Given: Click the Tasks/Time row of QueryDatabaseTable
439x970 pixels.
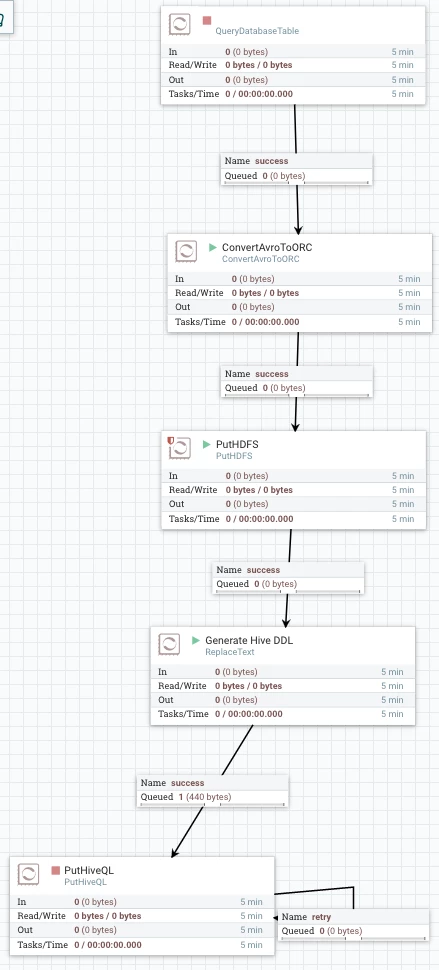Looking at the screenshot, I should (293, 94).
